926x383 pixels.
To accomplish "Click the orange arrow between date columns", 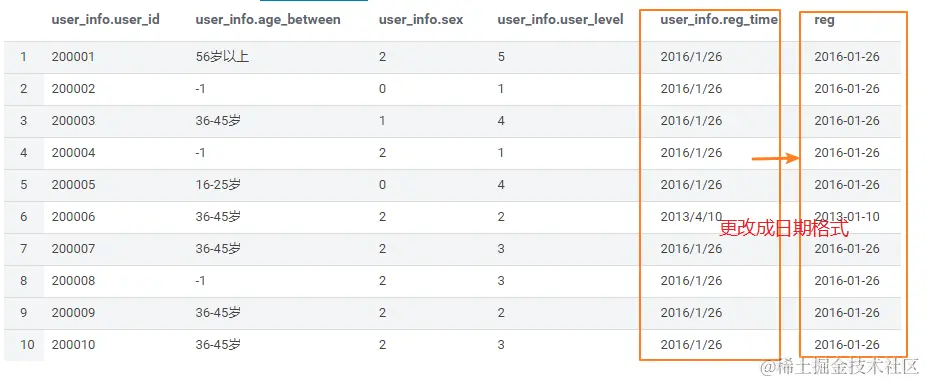I will point(775,158).
